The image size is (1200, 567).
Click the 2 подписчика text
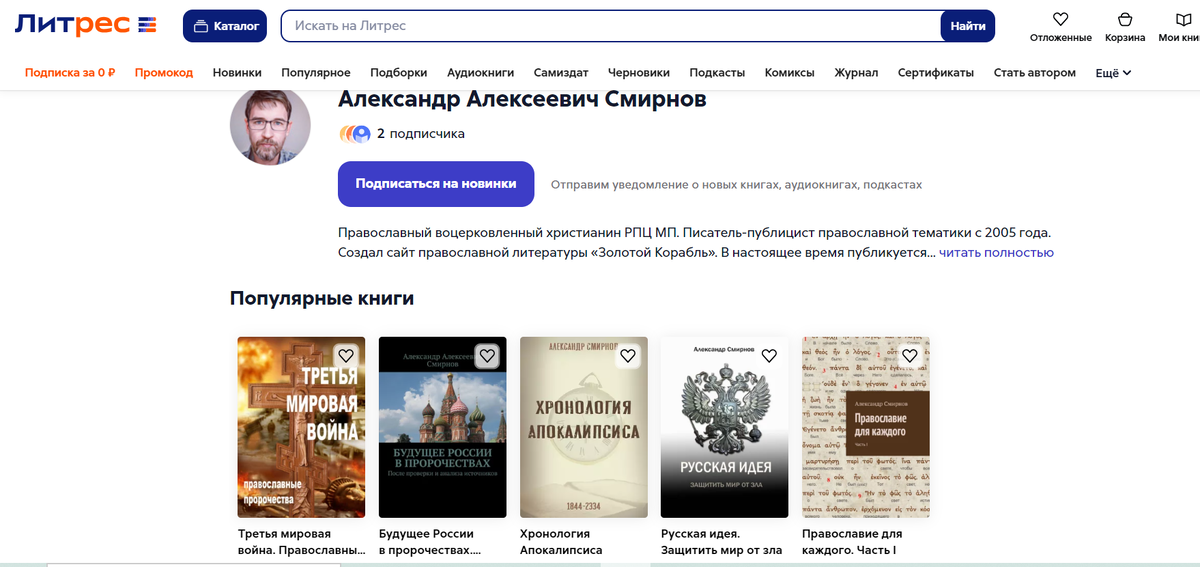pos(421,133)
